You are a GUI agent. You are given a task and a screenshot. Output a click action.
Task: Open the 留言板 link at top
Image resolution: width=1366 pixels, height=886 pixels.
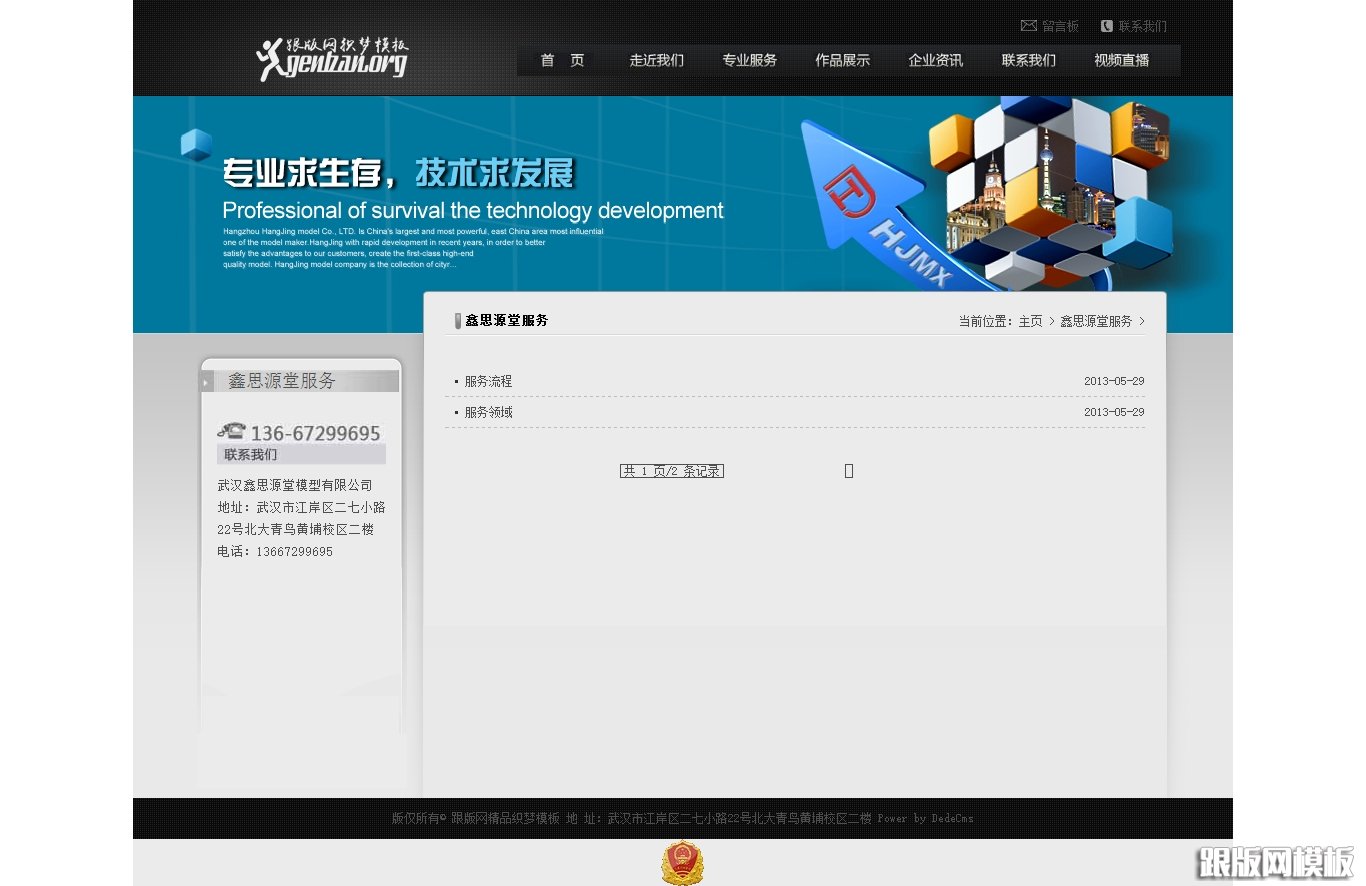pyautogui.click(x=1059, y=26)
